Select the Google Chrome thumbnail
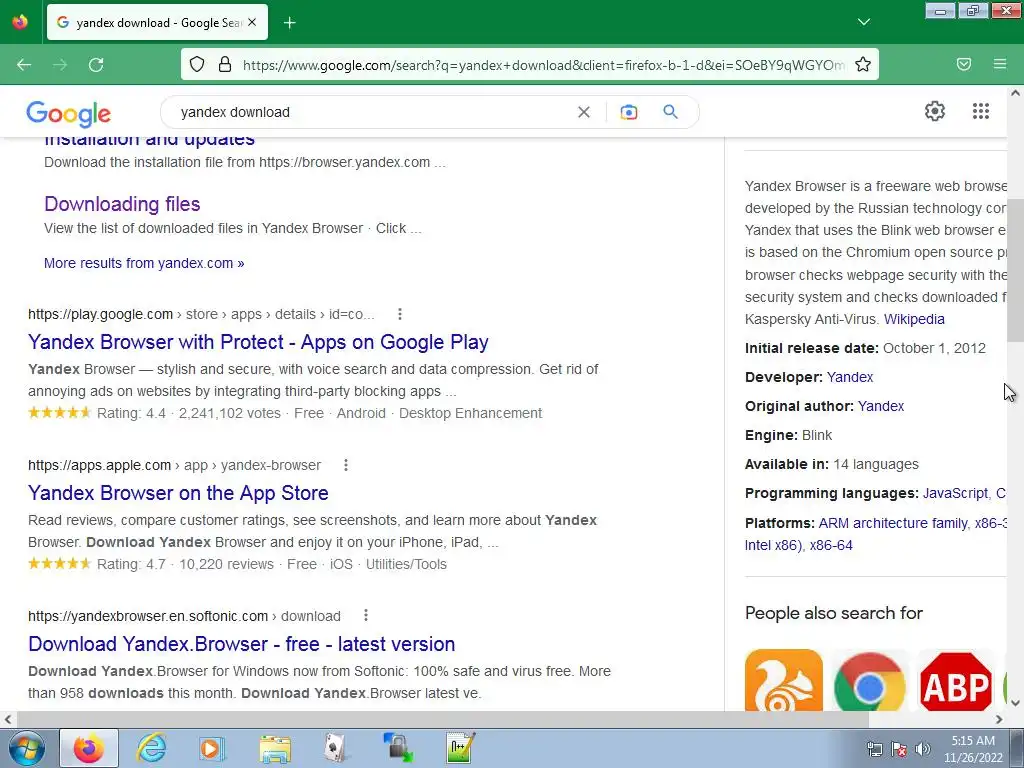1024x768 pixels. point(869,680)
